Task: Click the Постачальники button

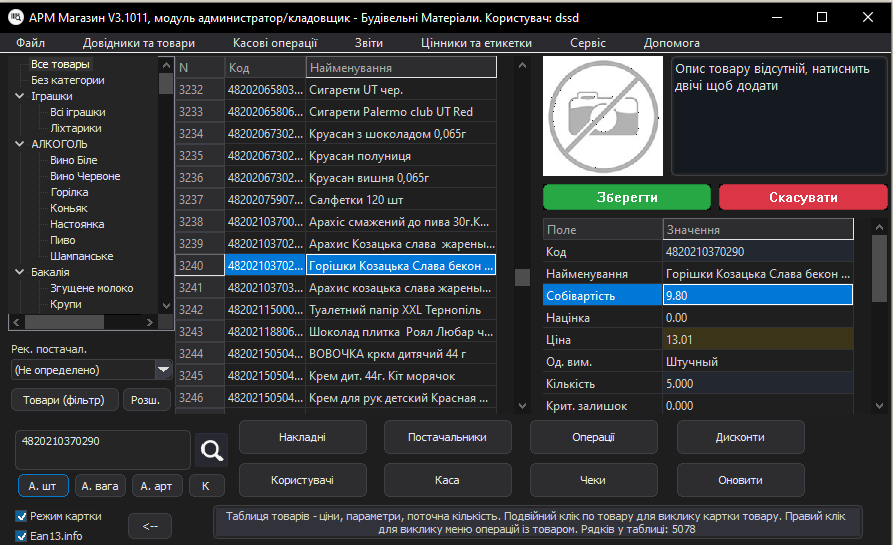Action: tap(447, 437)
